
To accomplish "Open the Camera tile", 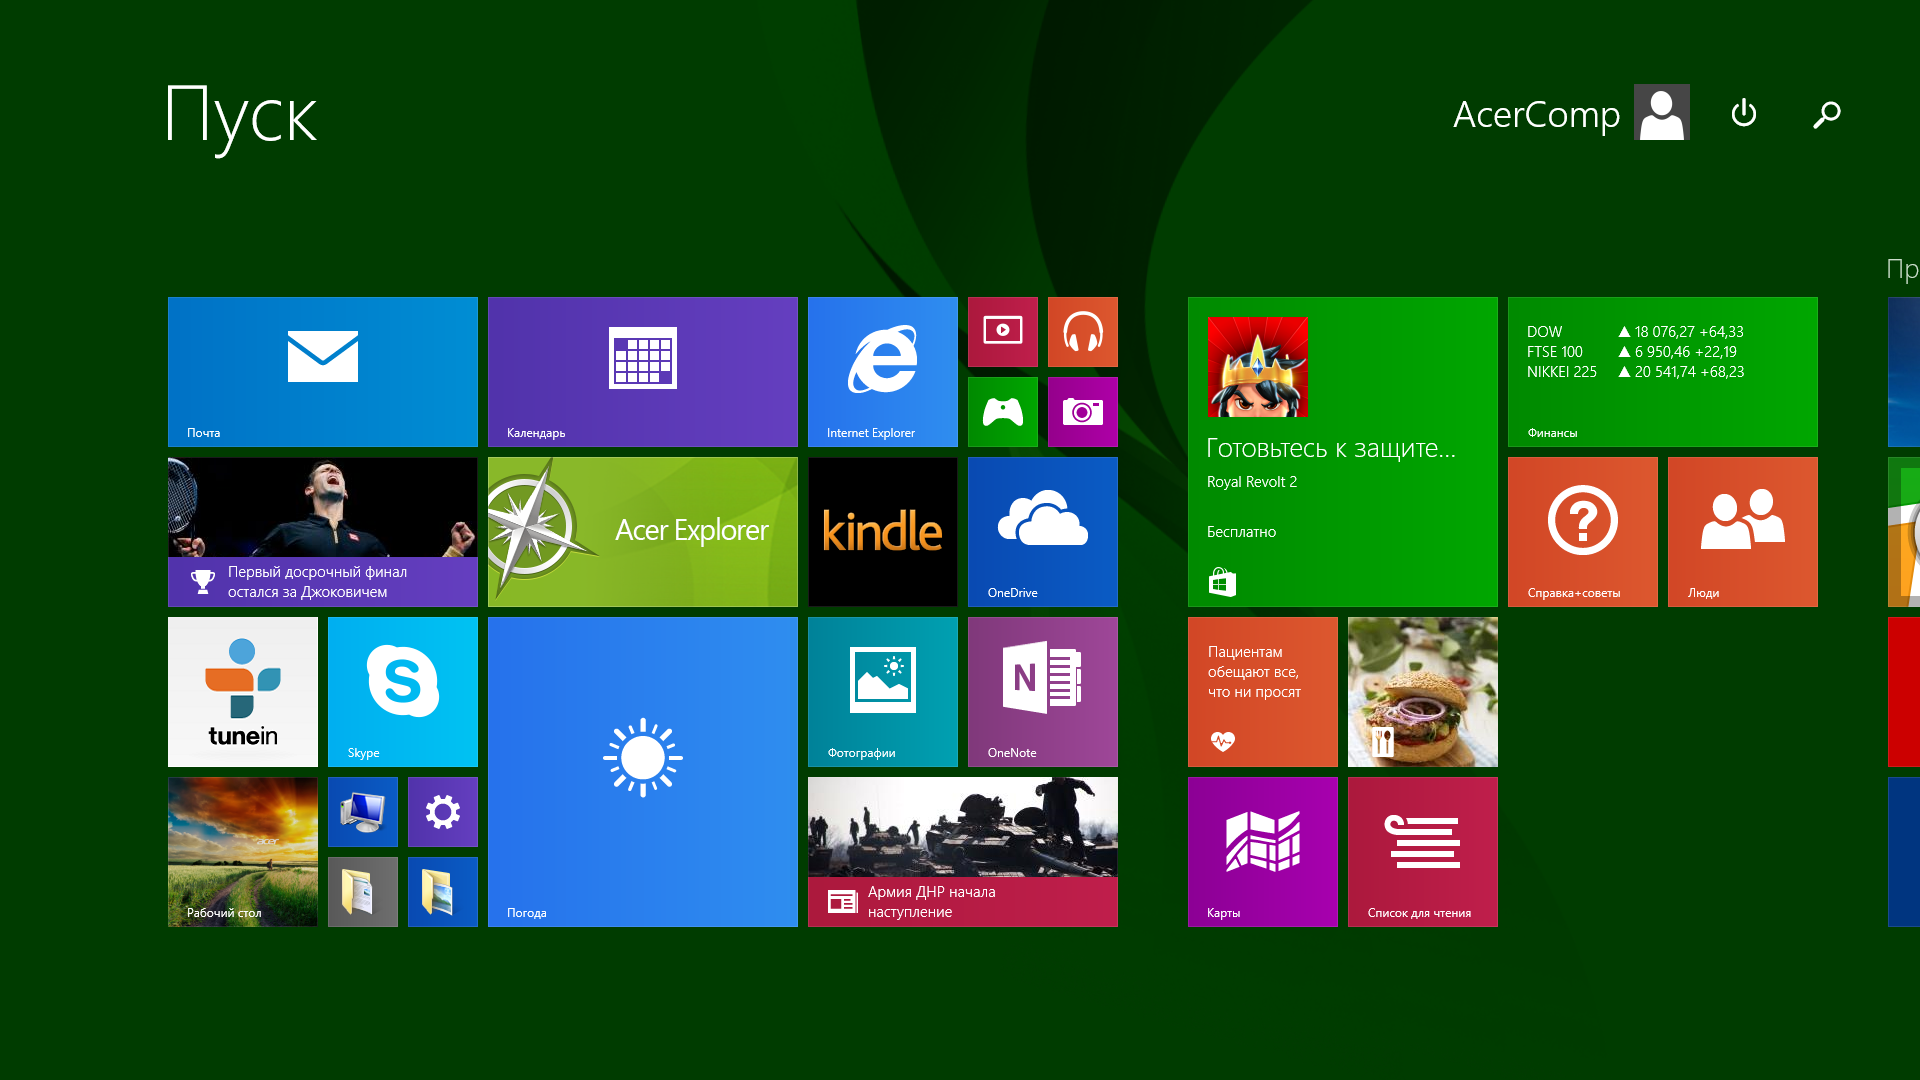I will point(1082,411).
